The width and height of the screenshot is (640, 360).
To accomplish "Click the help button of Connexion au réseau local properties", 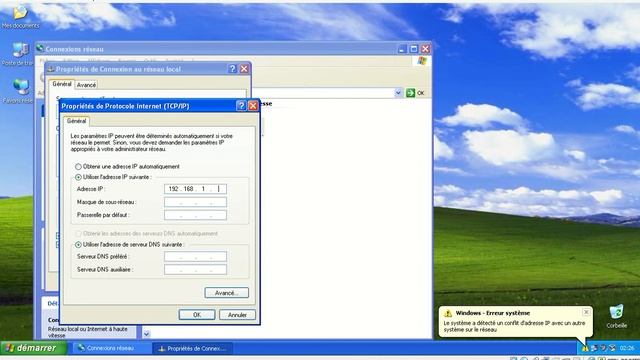I will coord(232,69).
